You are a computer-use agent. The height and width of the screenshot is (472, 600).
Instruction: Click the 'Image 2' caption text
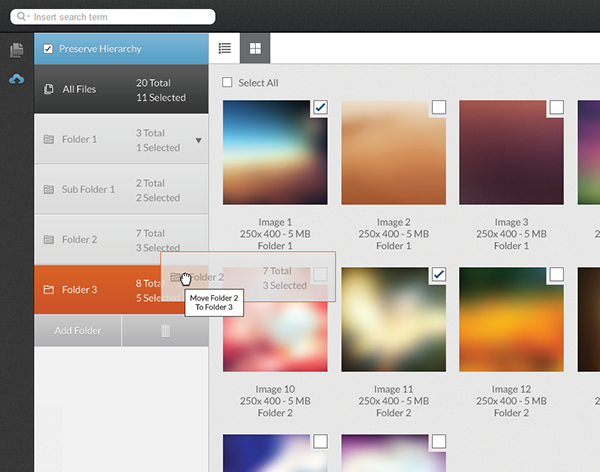pos(394,222)
